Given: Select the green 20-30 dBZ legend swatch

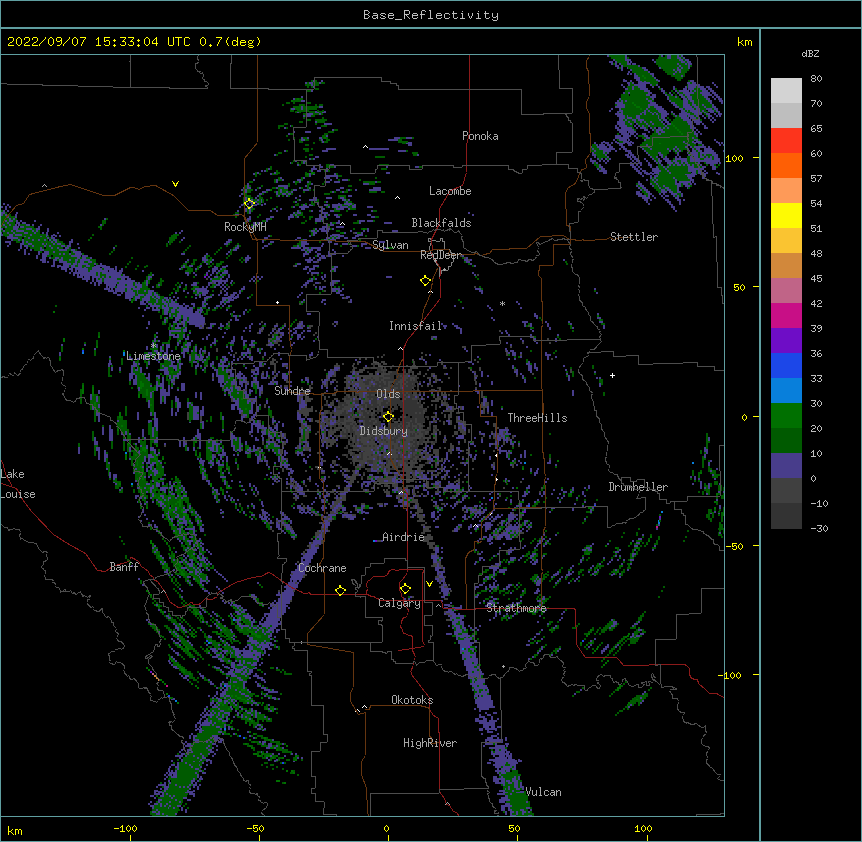Looking at the screenshot, I should (786, 416).
